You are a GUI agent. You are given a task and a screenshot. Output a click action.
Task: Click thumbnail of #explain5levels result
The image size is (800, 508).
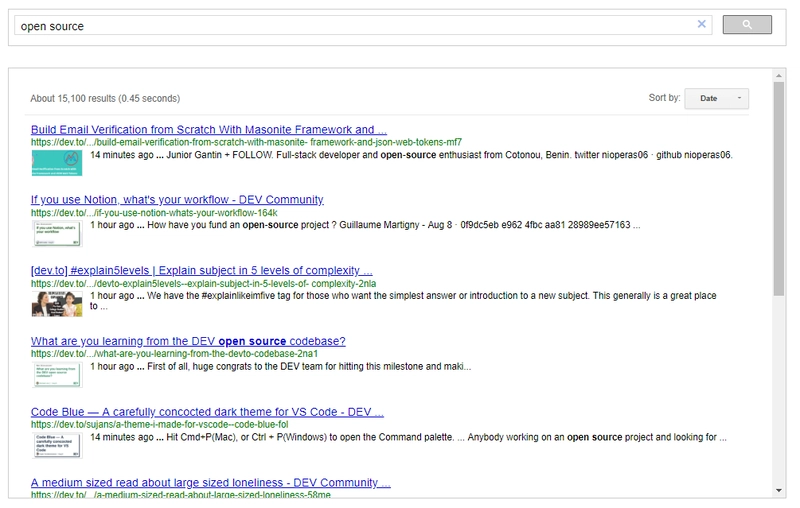tap(56, 303)
